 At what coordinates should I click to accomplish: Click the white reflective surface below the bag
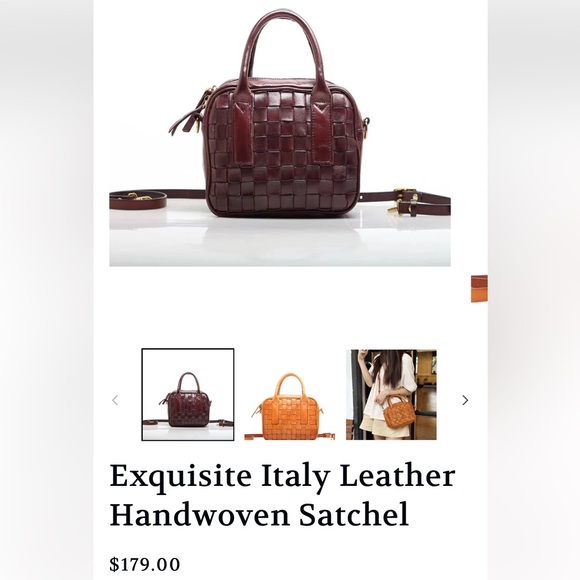(x=280, y=240)
